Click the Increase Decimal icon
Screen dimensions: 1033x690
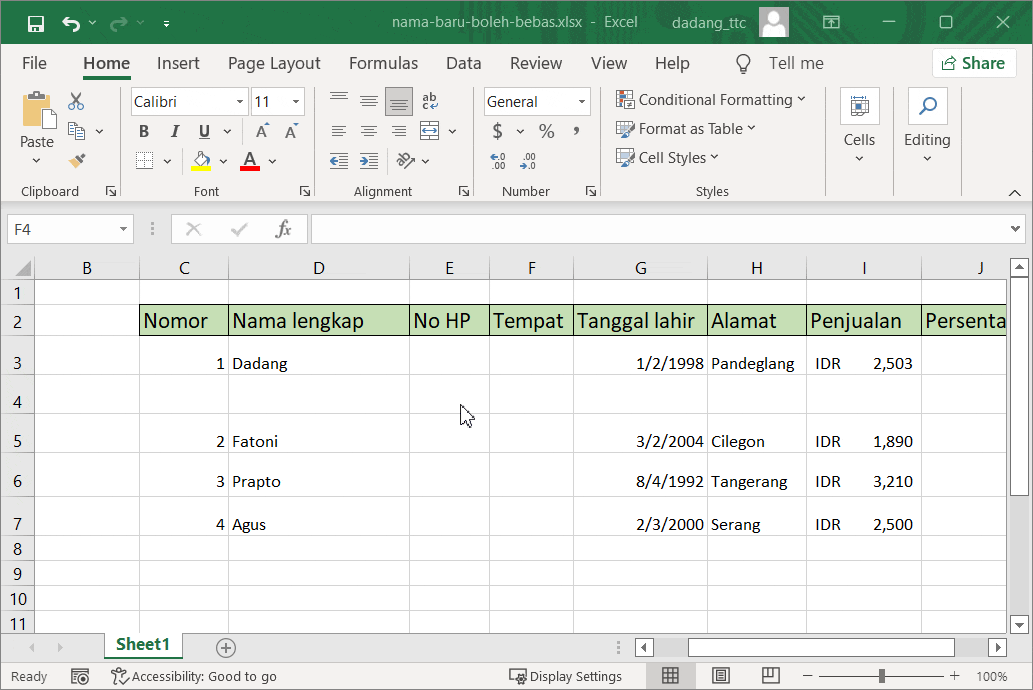(x=497, y=160)
